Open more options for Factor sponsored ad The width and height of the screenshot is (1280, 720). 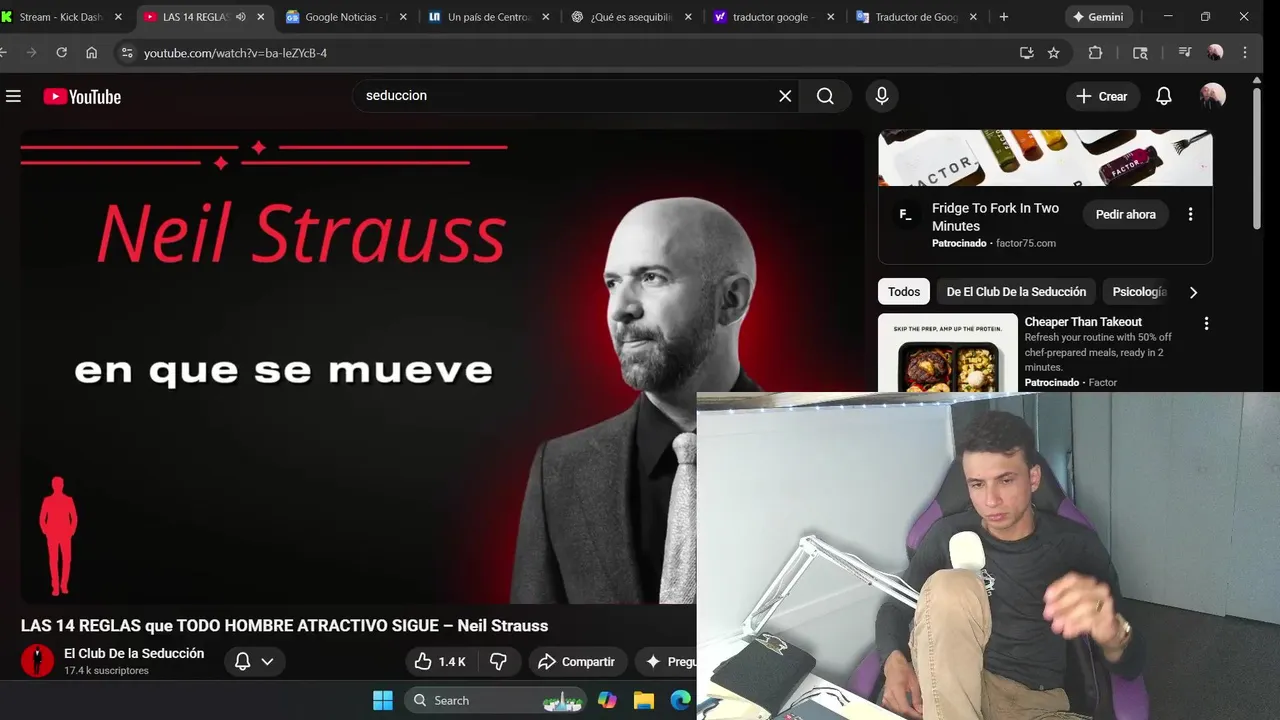(1190, 214)
